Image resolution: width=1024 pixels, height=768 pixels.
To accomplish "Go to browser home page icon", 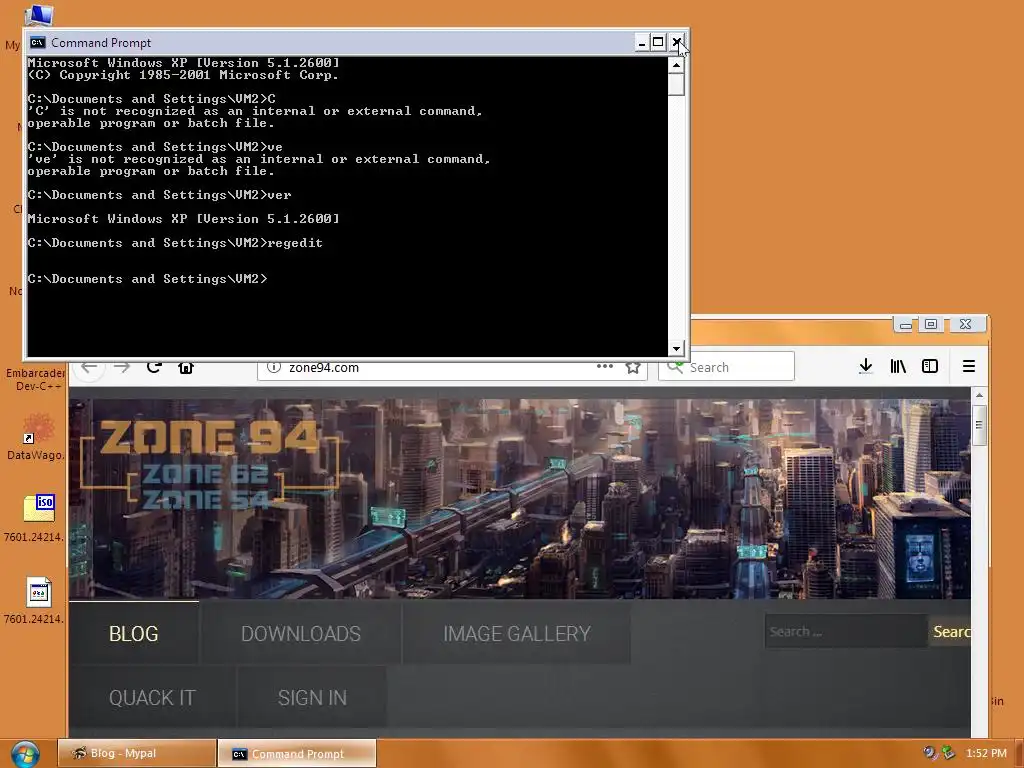I will pos(186,367).
